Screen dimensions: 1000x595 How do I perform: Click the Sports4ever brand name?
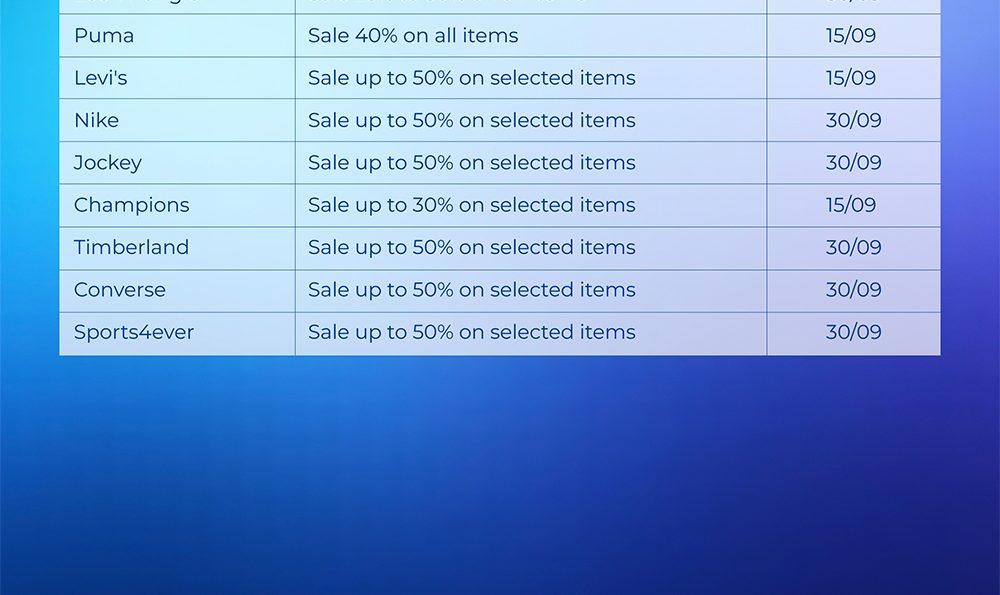click(x=134, y=332)
